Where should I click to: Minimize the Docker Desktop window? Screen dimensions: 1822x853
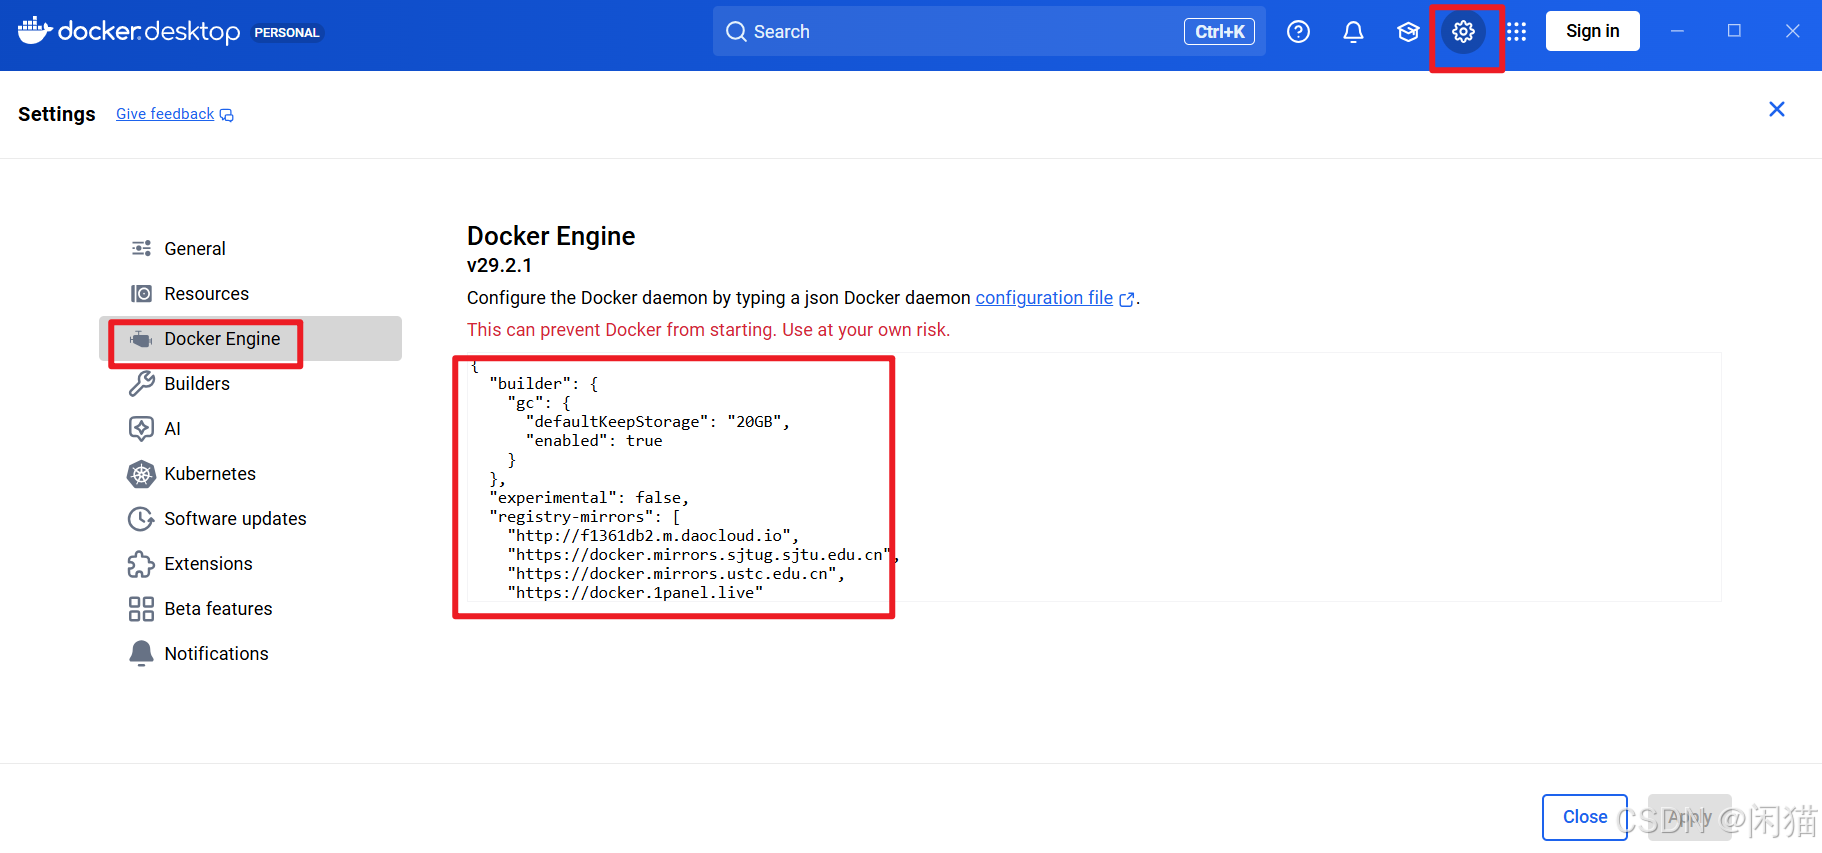pos(1677,32)
